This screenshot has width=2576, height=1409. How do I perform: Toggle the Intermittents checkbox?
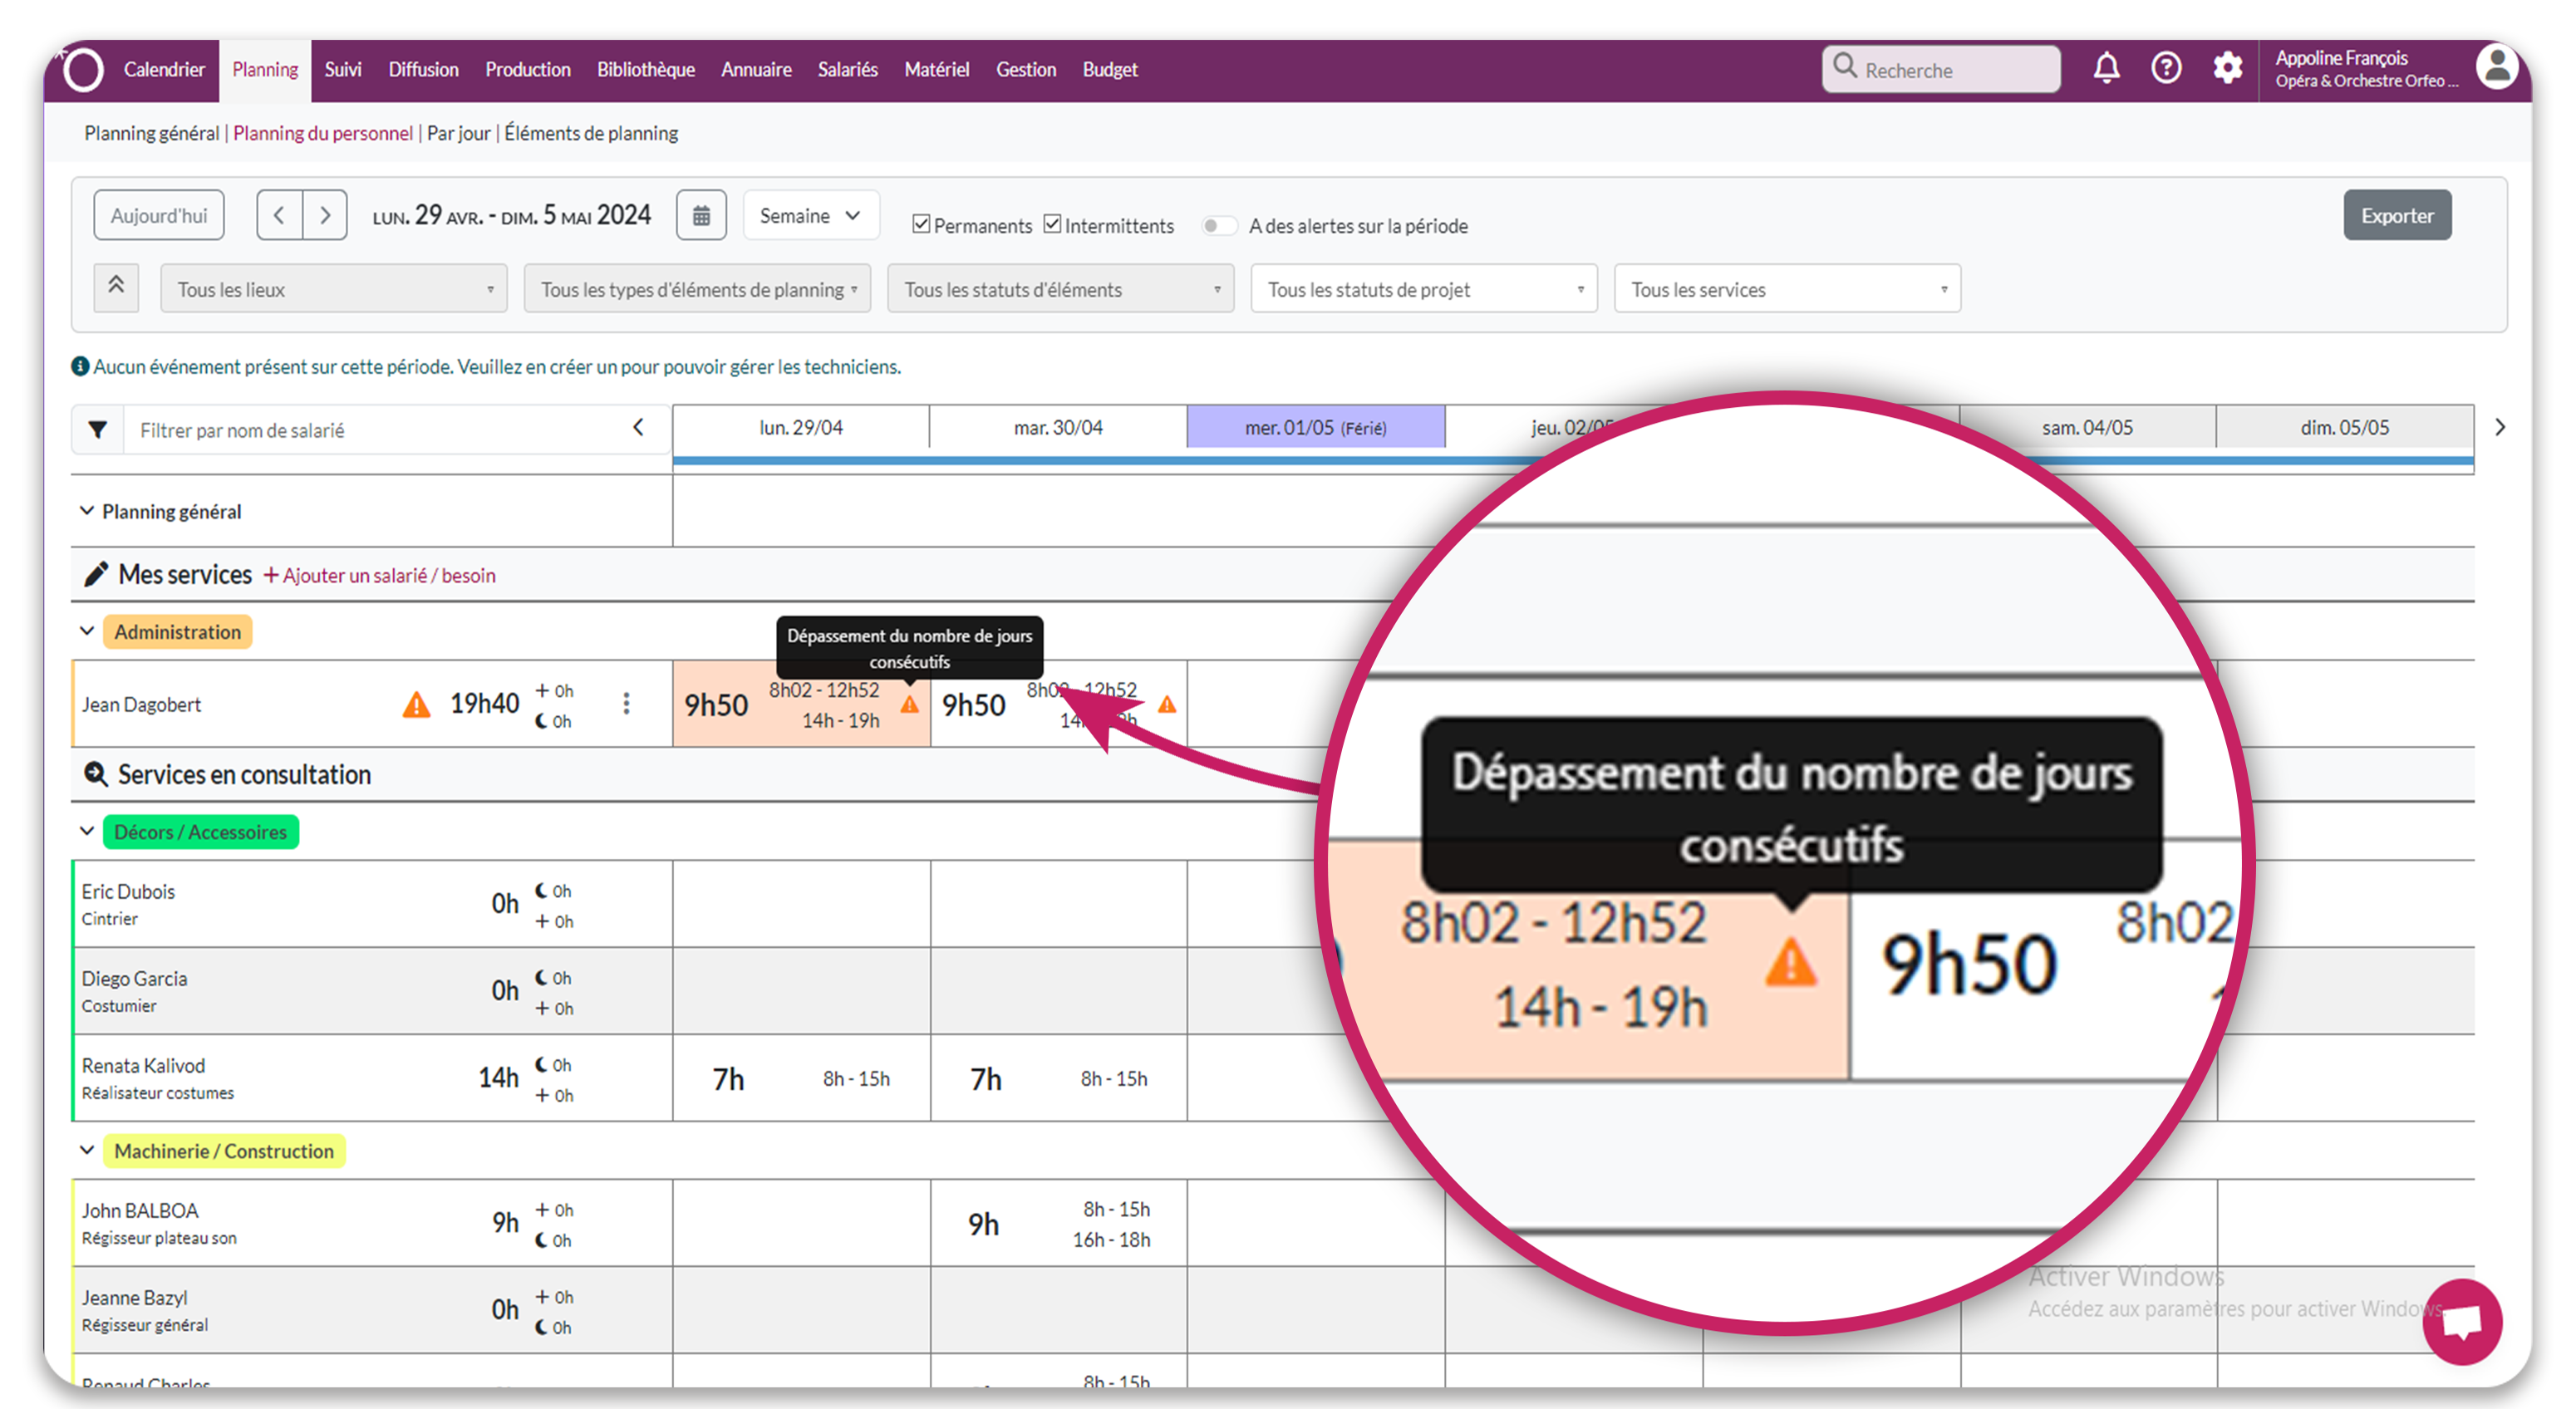pyautogui.click(x=1052, y=224)
